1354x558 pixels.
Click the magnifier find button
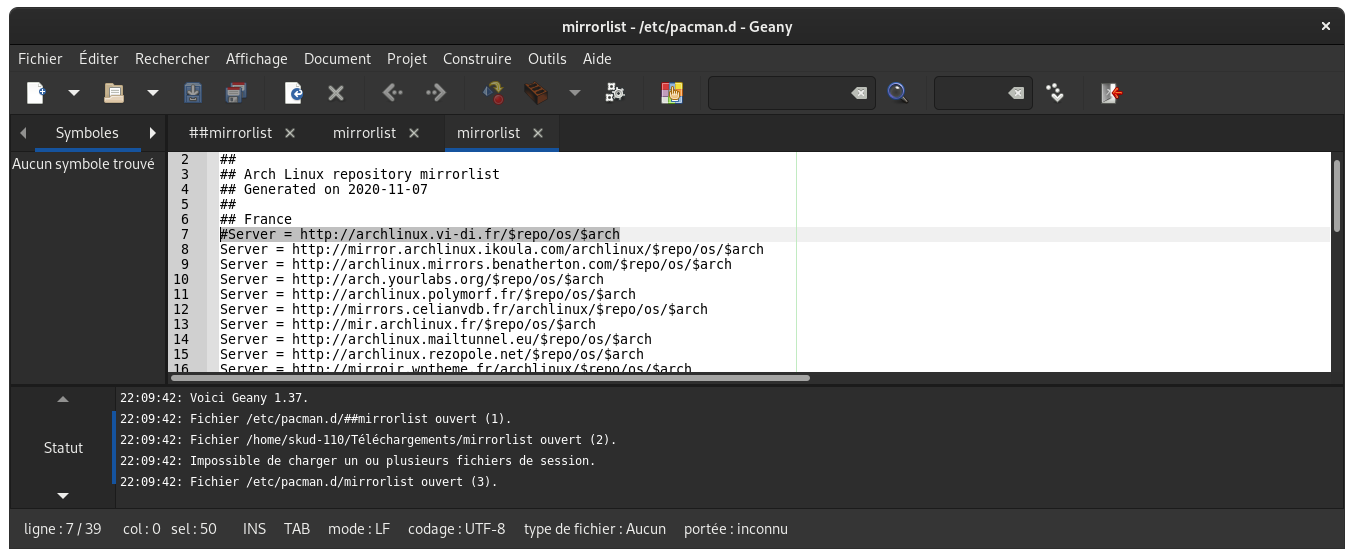[898, 93]
